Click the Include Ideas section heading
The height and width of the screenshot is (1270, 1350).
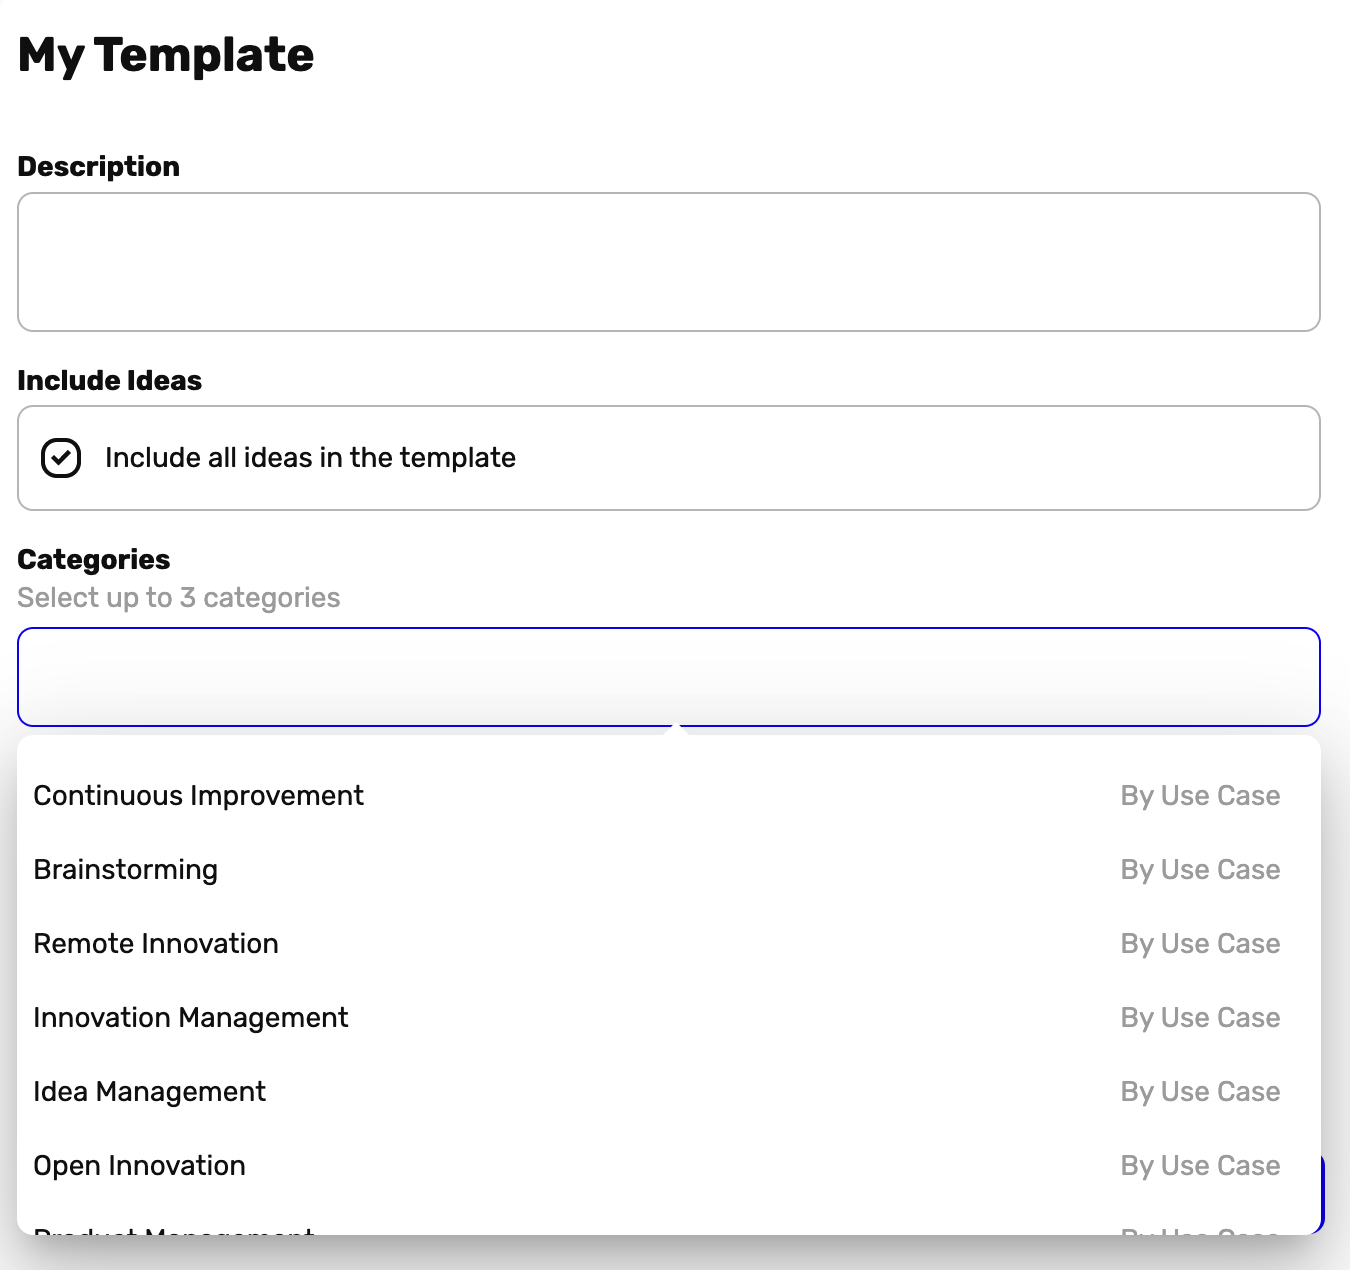(x=110, y=381)
